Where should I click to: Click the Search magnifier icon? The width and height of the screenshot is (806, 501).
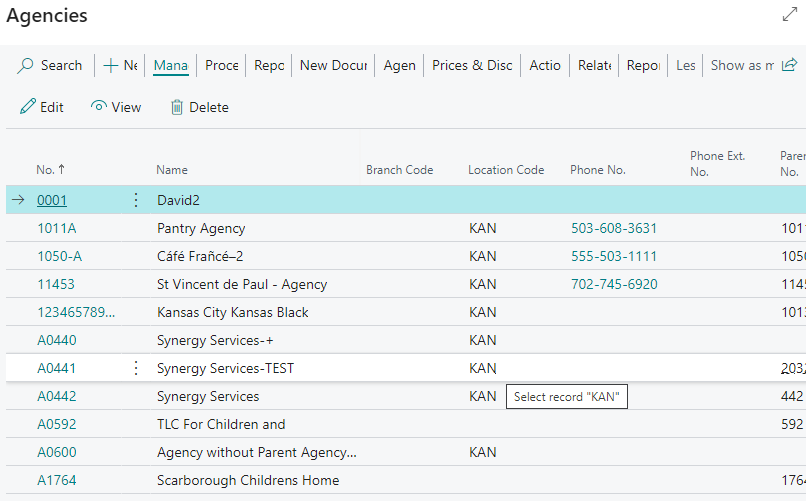(26, 65)
